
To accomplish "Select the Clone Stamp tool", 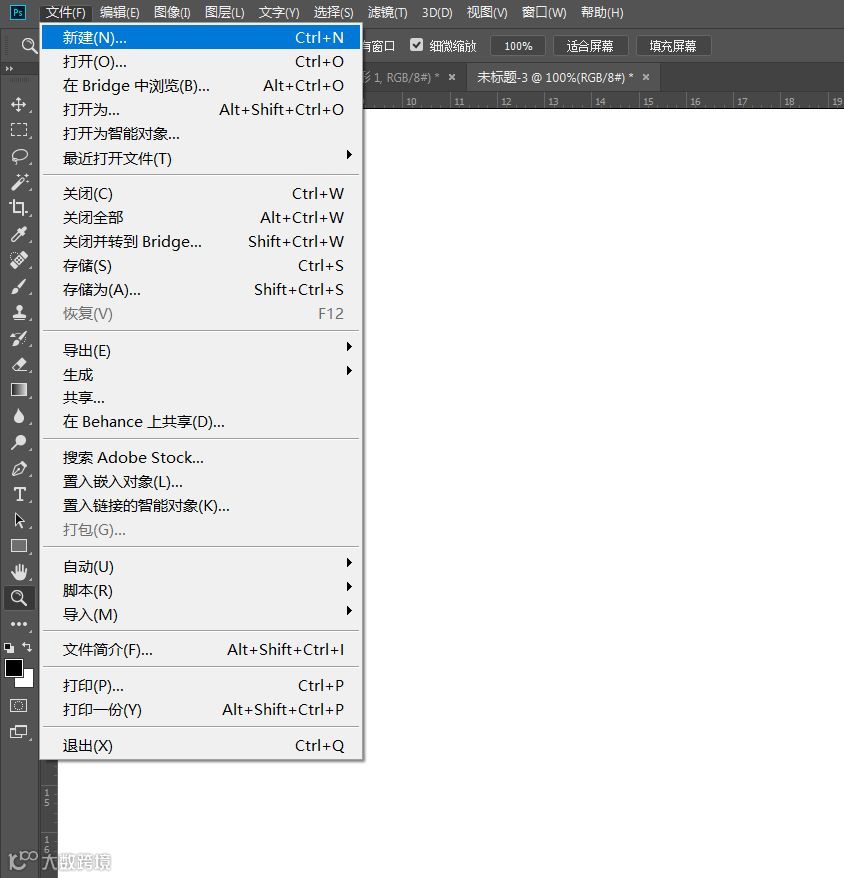I will tap(19, 312).
